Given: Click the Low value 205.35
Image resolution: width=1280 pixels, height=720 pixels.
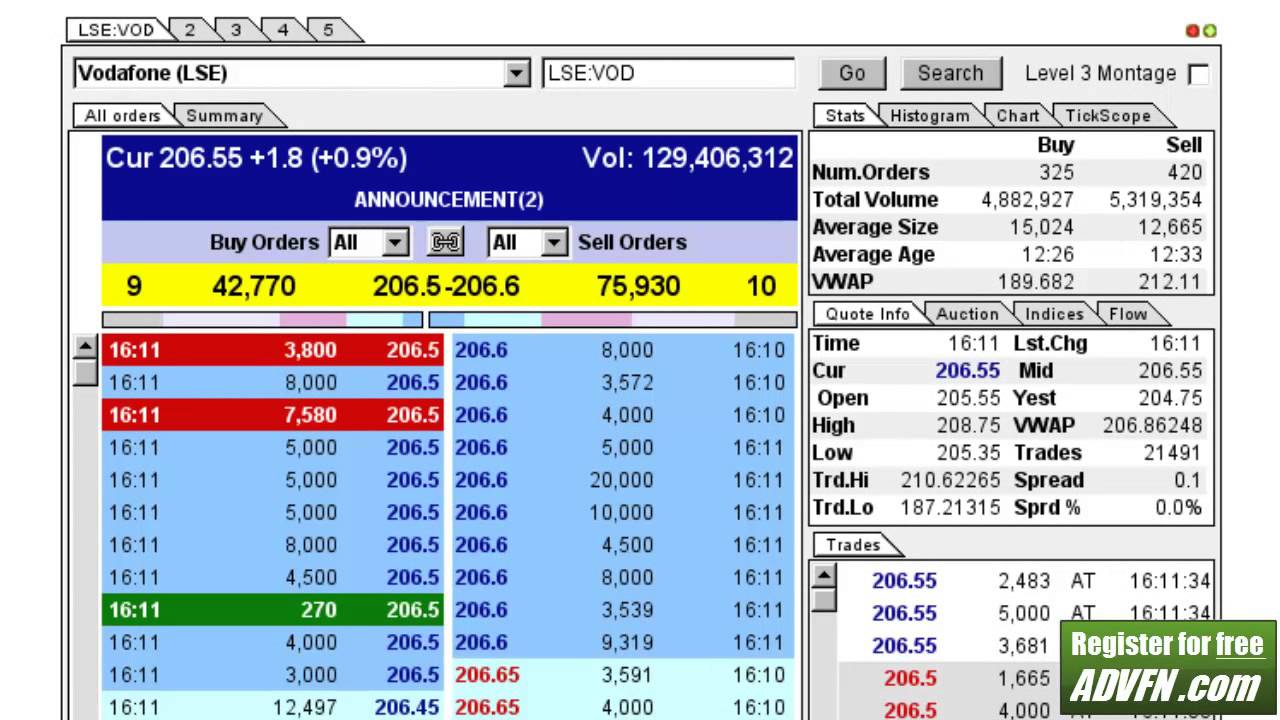Looking at the screenshot, I should tap(969, 453).
